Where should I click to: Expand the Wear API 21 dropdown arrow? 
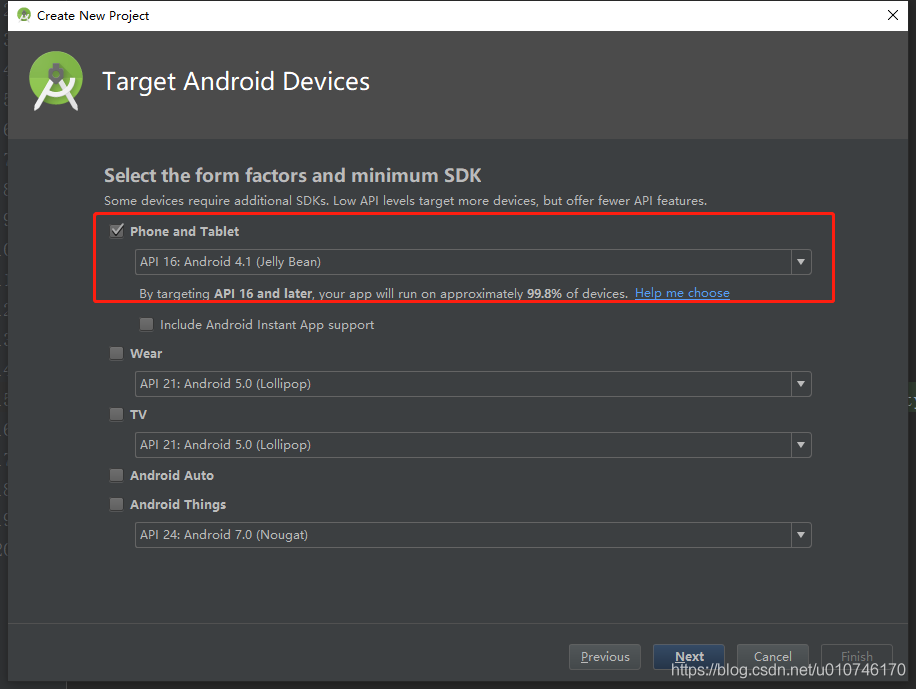[801, 384]
